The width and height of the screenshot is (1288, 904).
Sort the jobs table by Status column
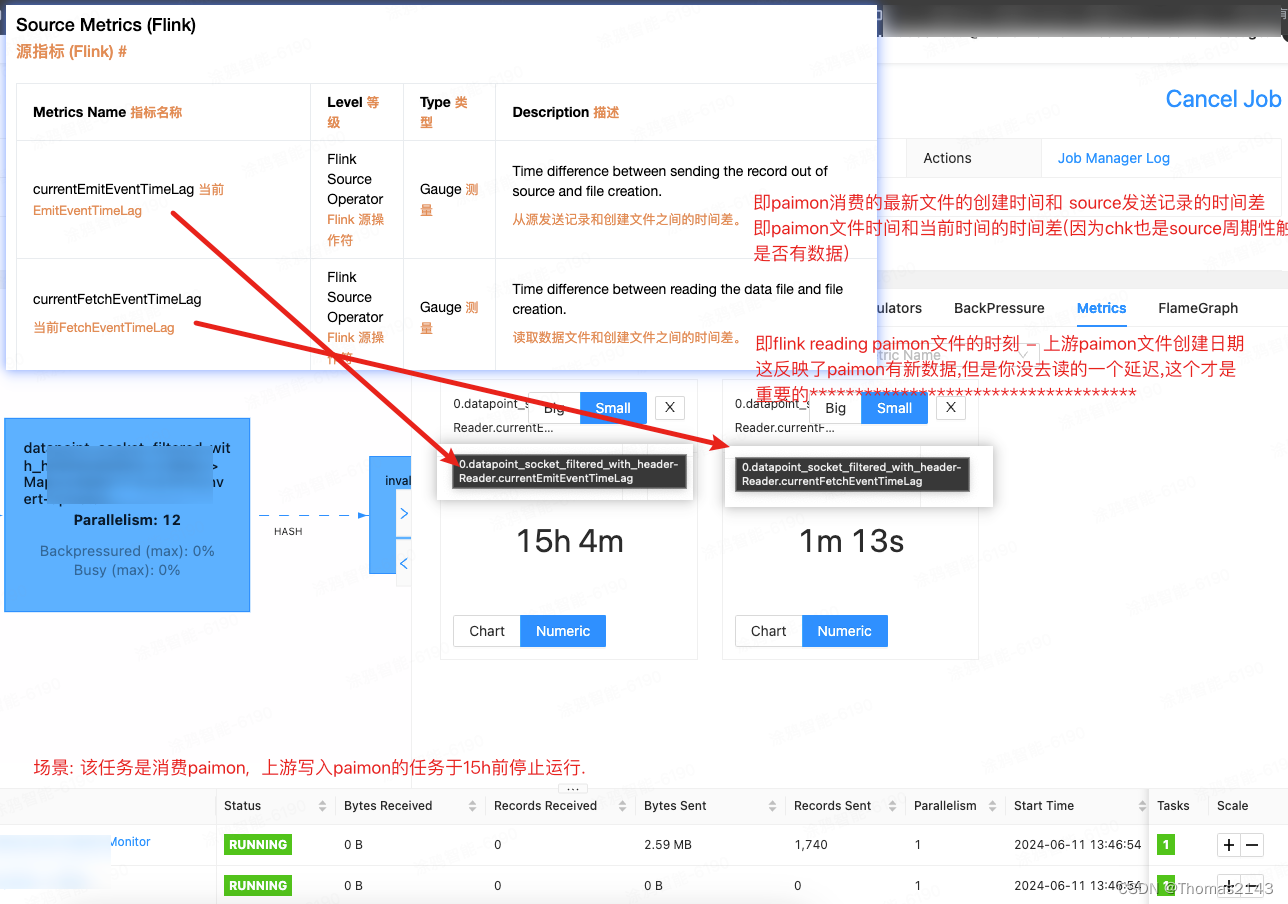click(323, 805)
